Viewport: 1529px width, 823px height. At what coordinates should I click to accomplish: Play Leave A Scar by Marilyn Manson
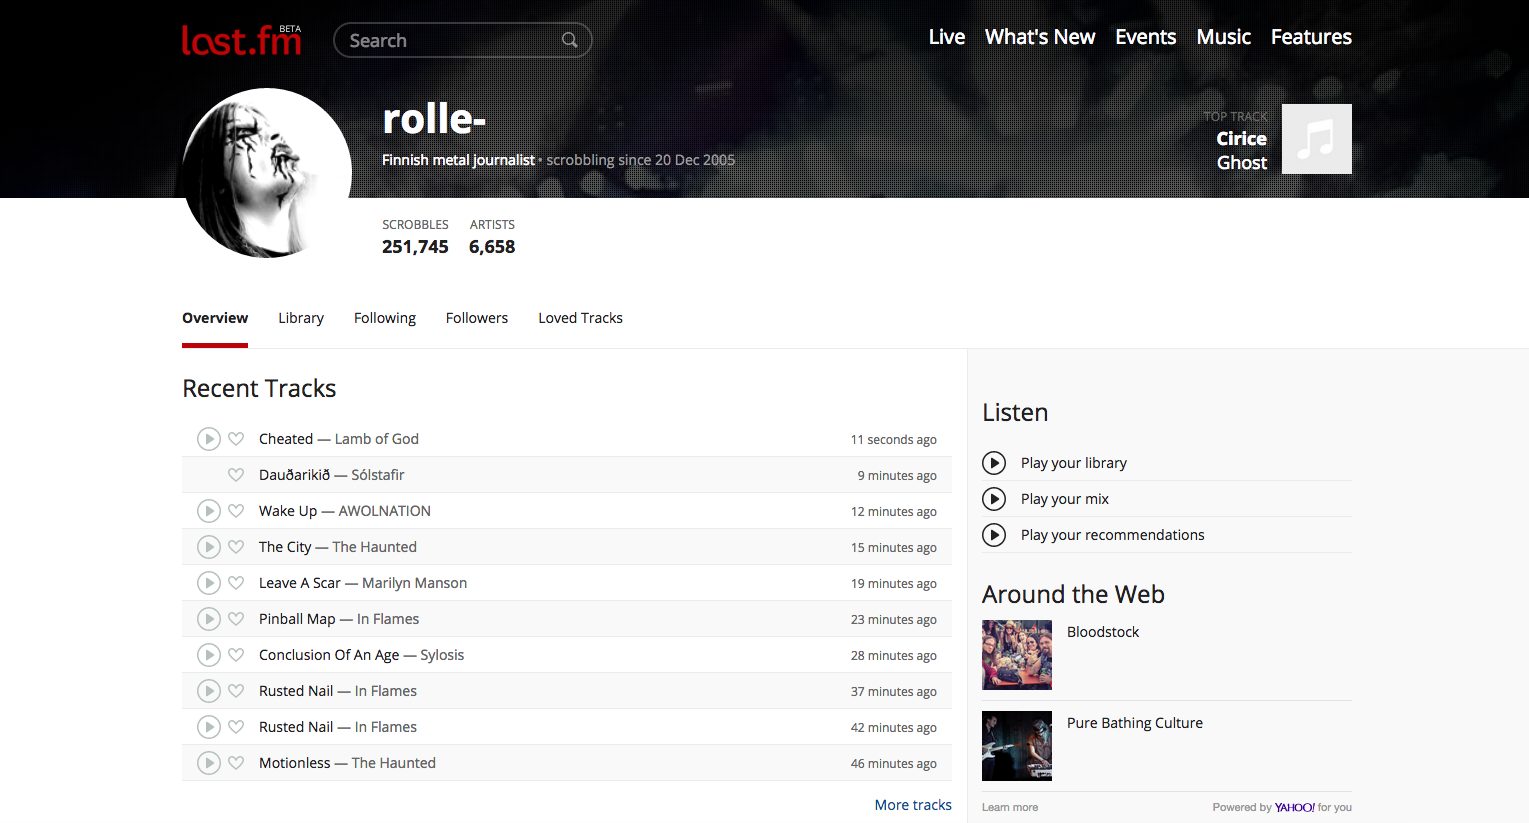(208, 583)
